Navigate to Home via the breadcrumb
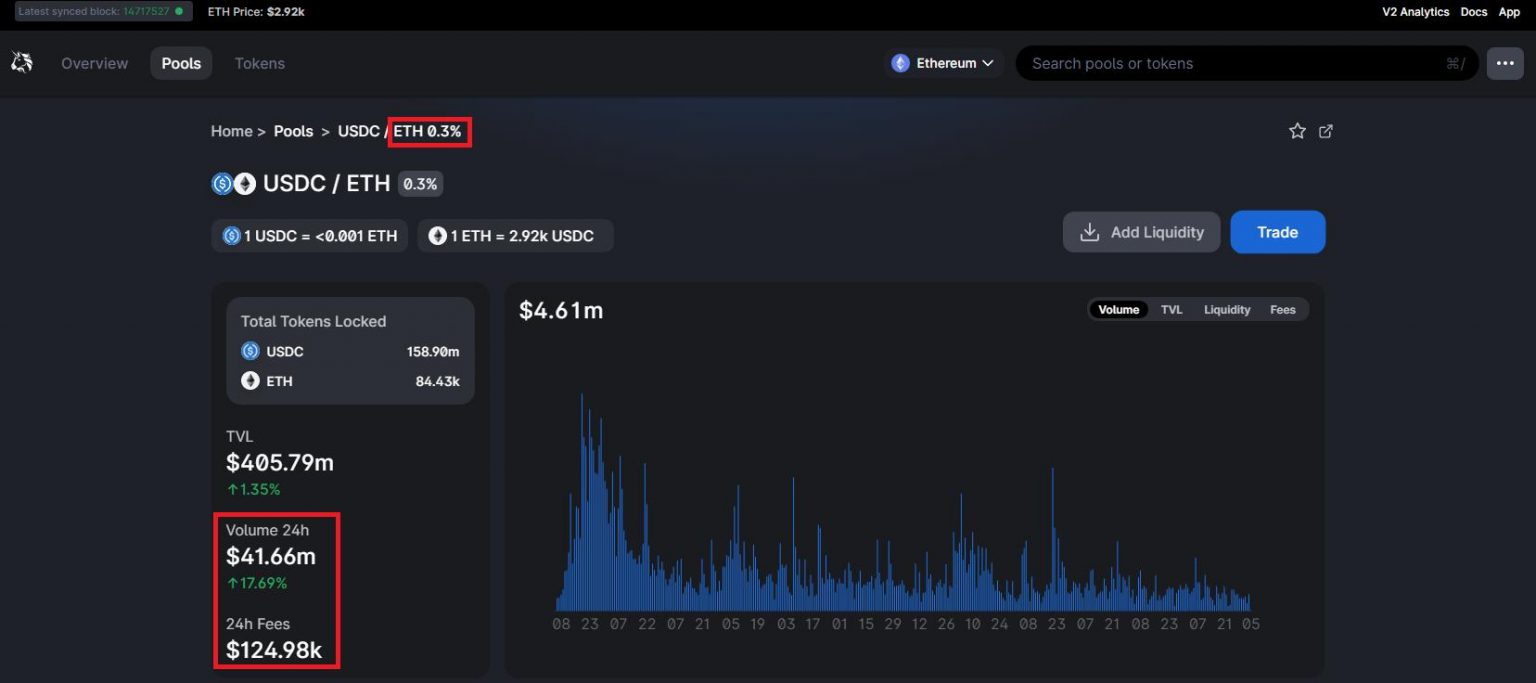This screenshot has height=683, width=1536. 231,131
